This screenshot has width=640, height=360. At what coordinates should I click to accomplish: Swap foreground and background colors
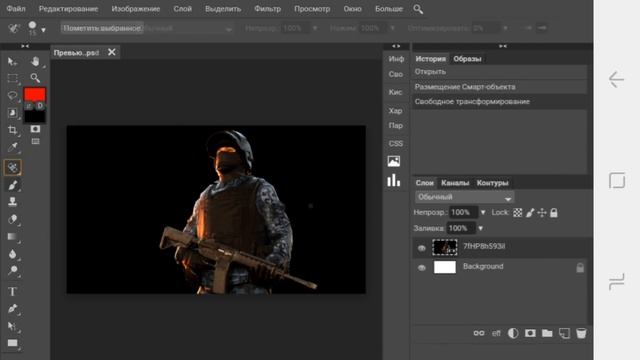click(x=28, y=106)
